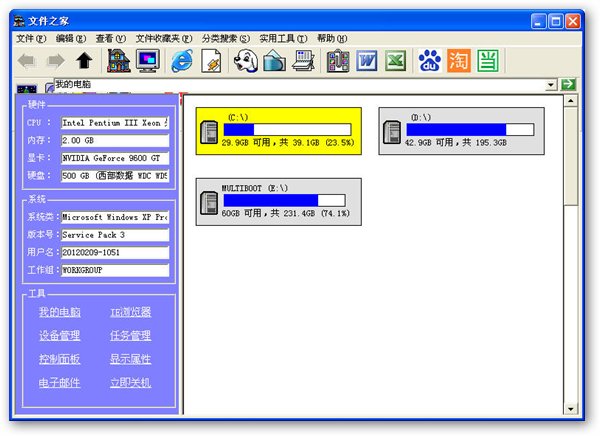Image resolution: width=600 pixels, height=436 pixels.
Task: Open the 分类搜索(S) menu
Action: coord(226,39)
